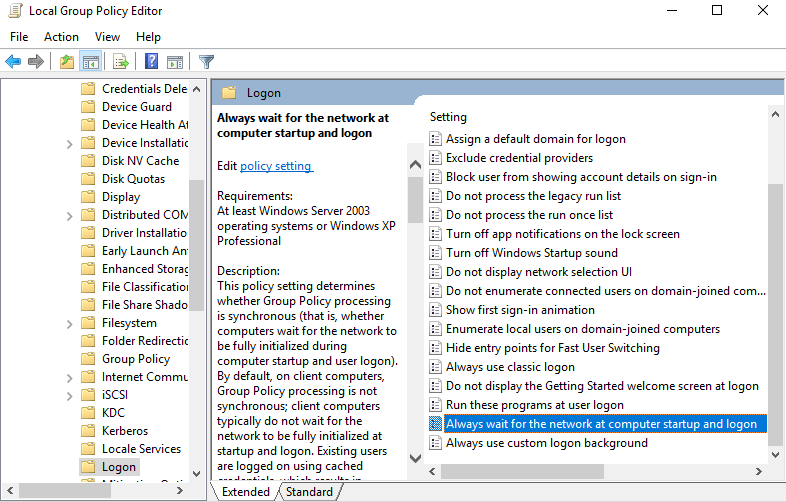Viewport: 786px width, 502px height.
Task: Click the Filter funnel icon
Action: 207,62
